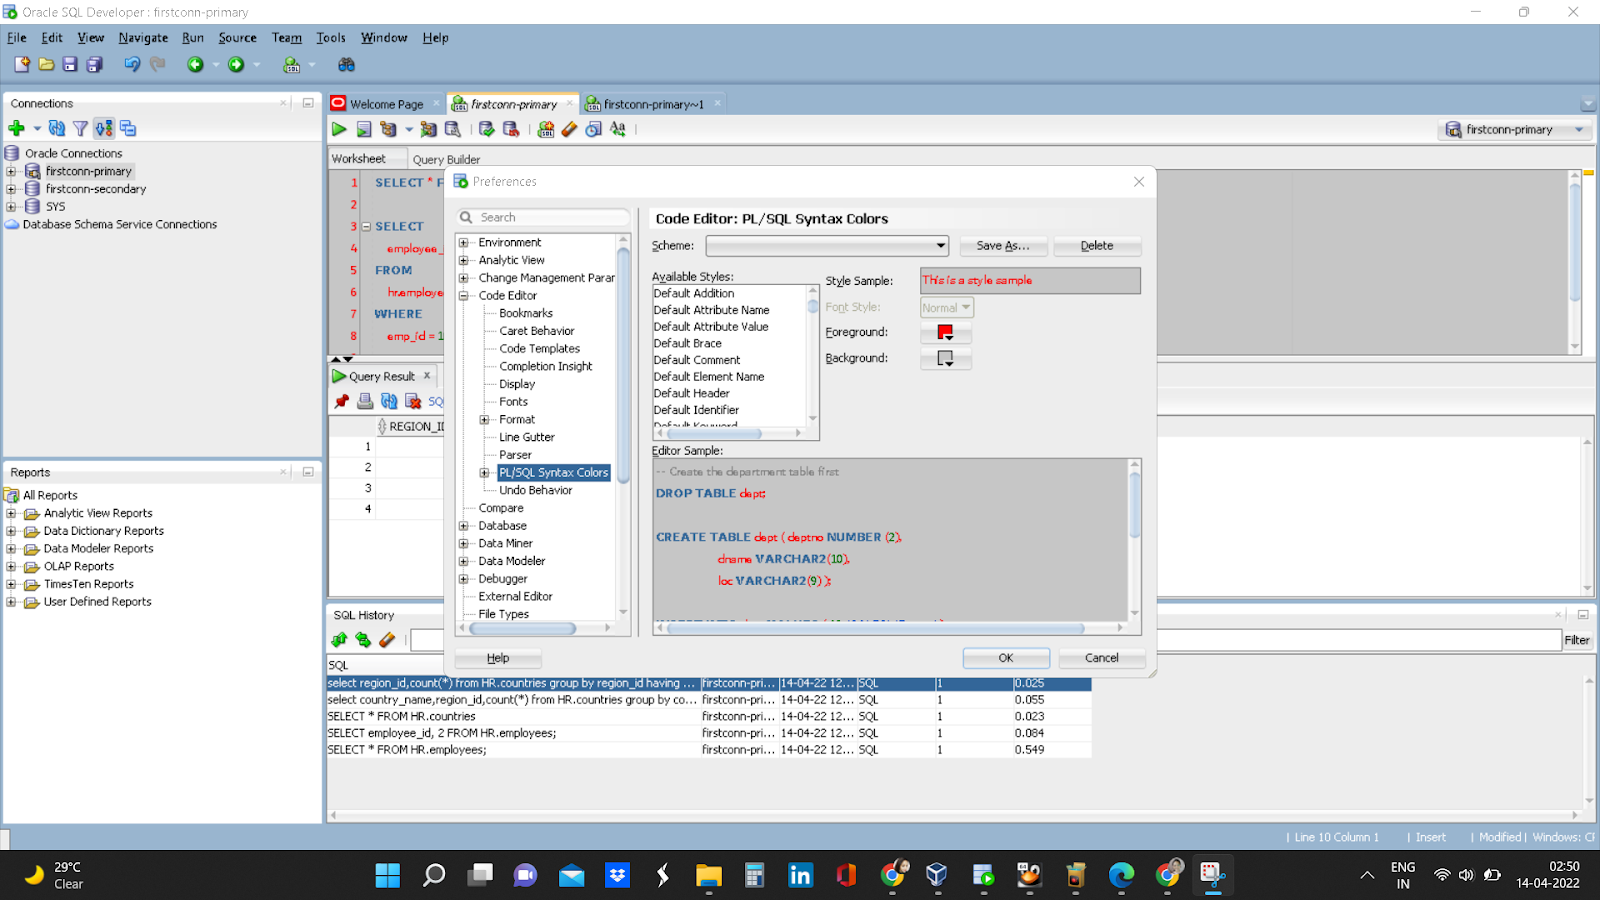Click the Delete scheme button
This screenshot has height=900, width=1600.
click(x=1097, y=246)
